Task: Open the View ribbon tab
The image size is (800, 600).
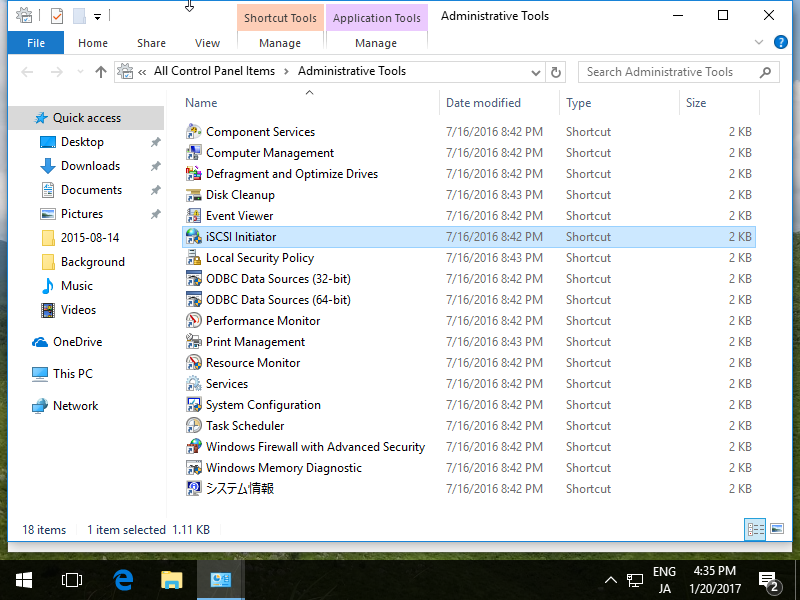Action: [x=207, y=43]
